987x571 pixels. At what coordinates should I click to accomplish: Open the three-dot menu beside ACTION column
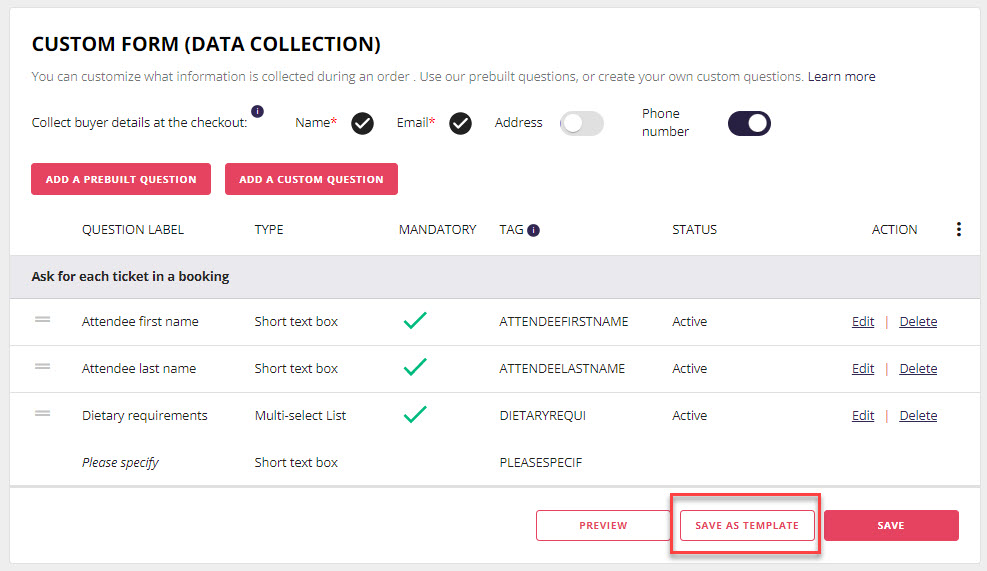(958, 230)
